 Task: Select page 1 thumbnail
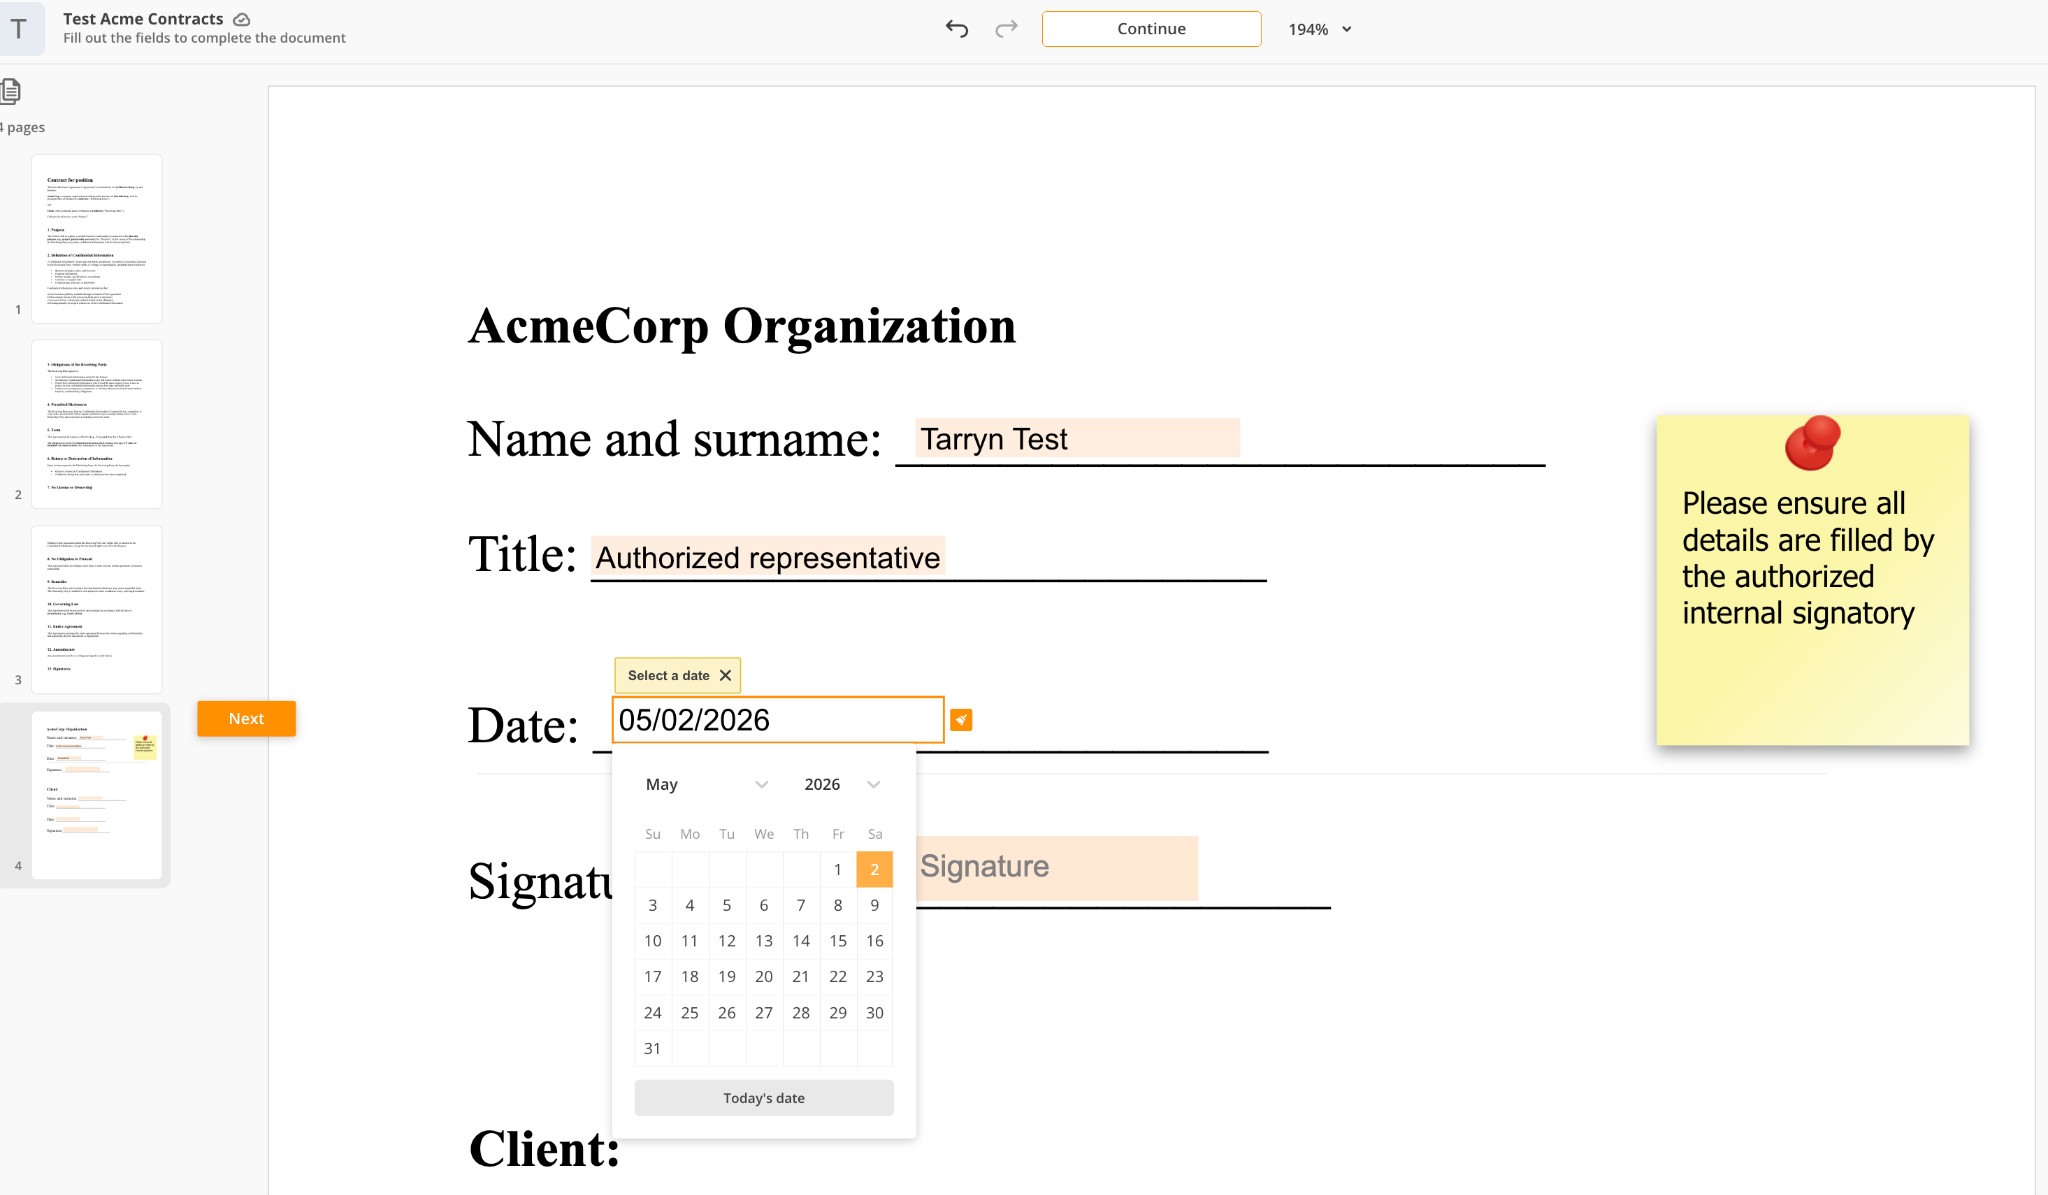coord(96,239)
